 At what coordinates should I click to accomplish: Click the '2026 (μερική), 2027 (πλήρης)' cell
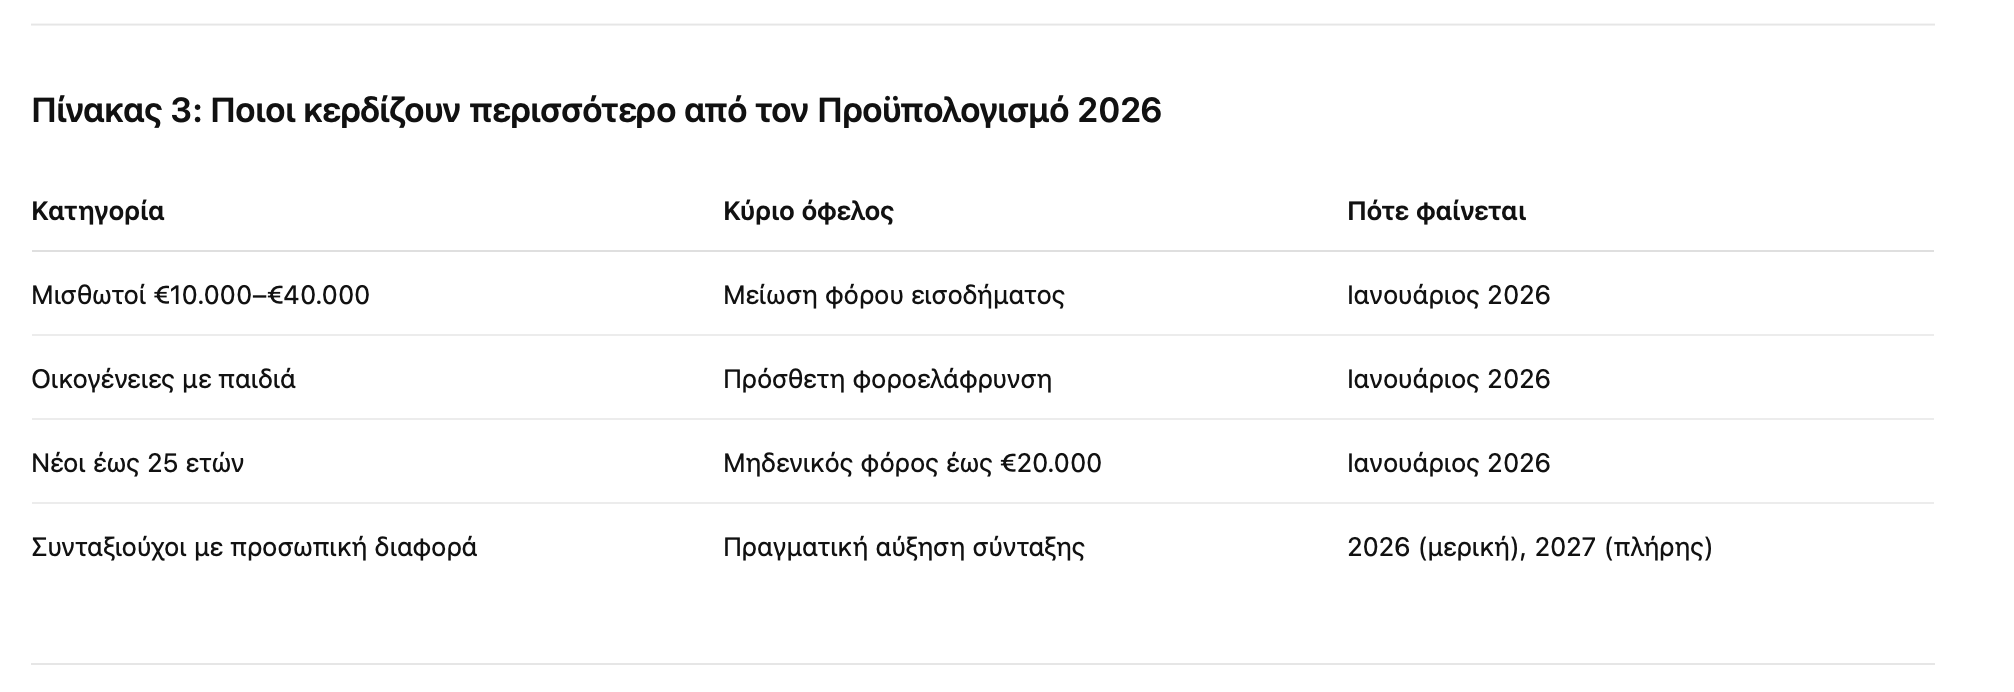(1529, 547)
